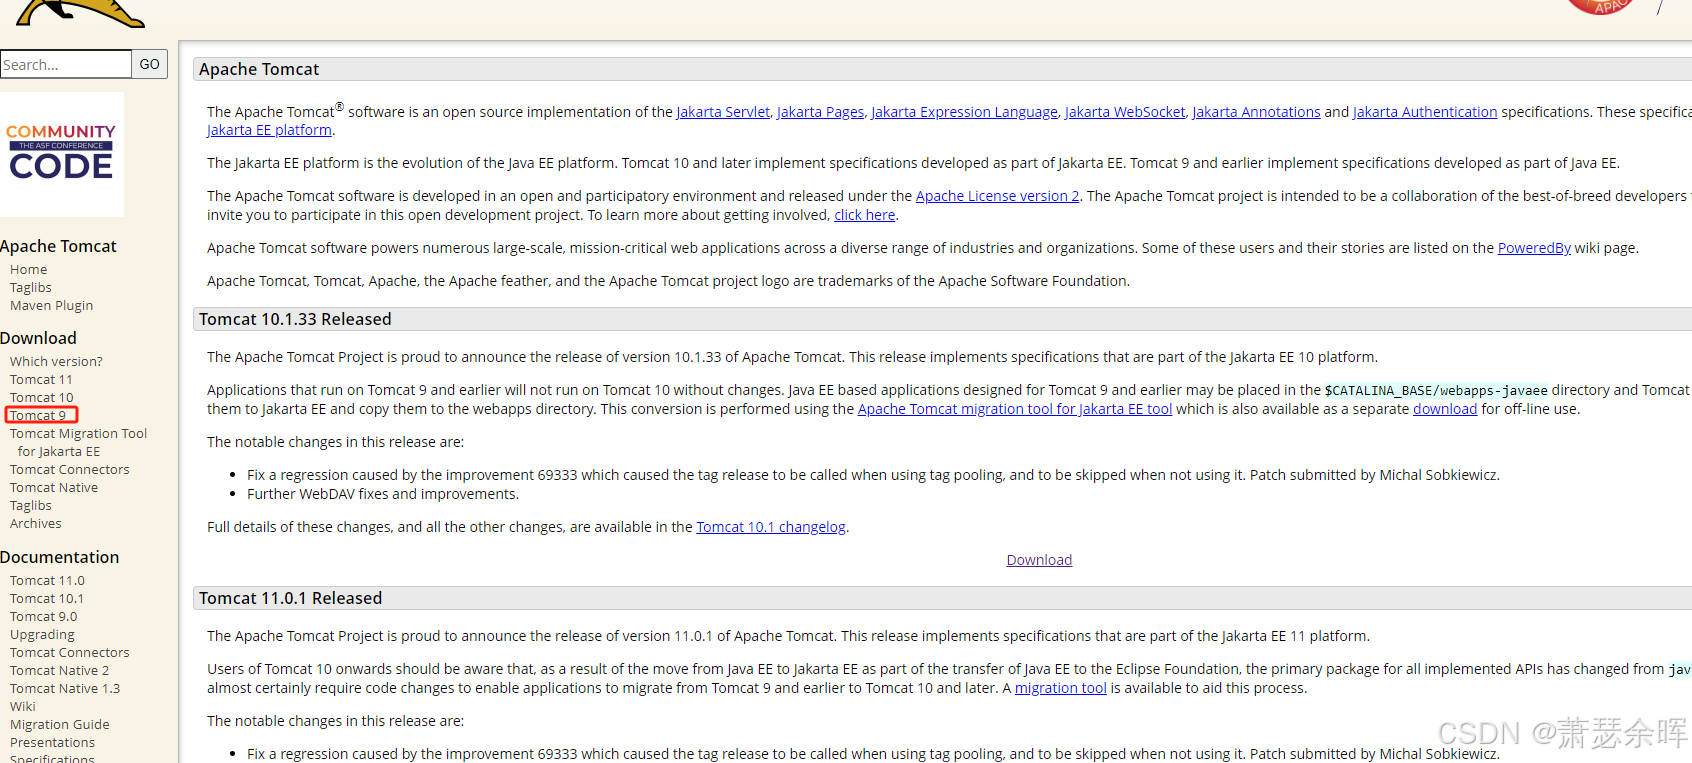Open Tomcat 9 download link
This screenshot has width=1692, height=763.
(38, 416)
